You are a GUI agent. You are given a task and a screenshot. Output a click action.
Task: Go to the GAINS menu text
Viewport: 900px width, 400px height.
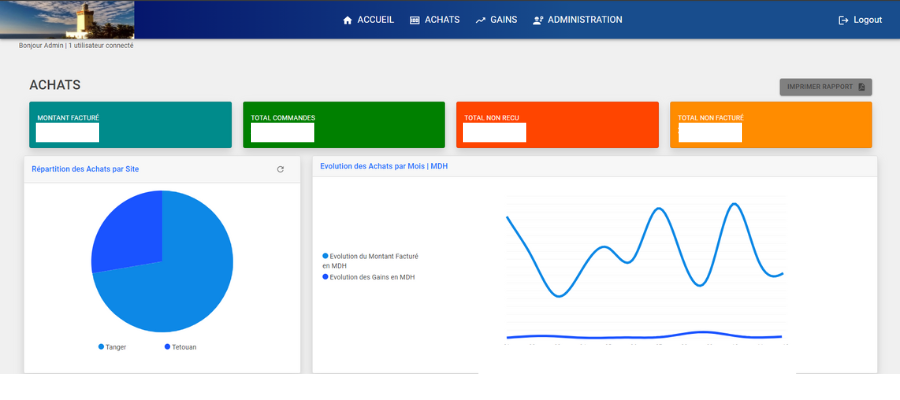click(504, 20)
